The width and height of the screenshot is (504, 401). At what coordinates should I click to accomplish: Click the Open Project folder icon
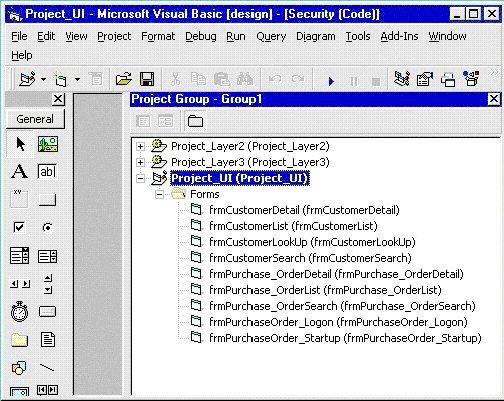click(124, 79)
